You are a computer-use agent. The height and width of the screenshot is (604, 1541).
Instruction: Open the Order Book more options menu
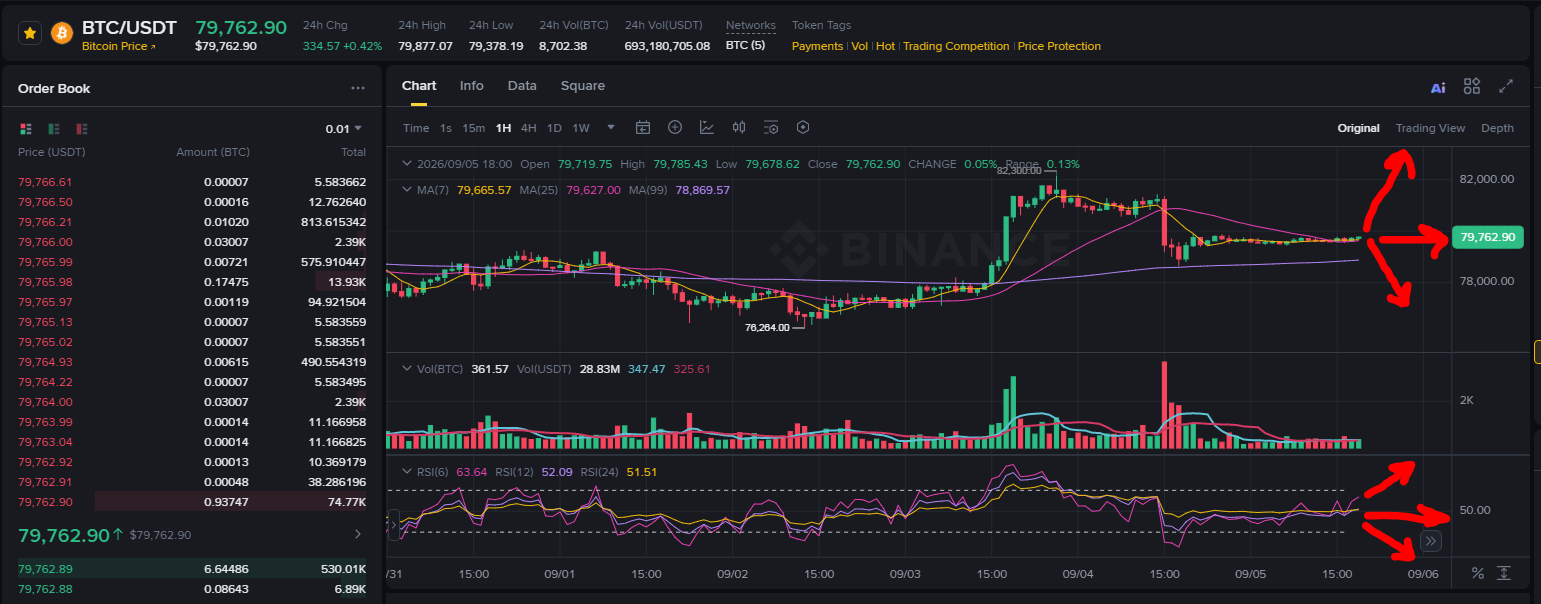358,88
